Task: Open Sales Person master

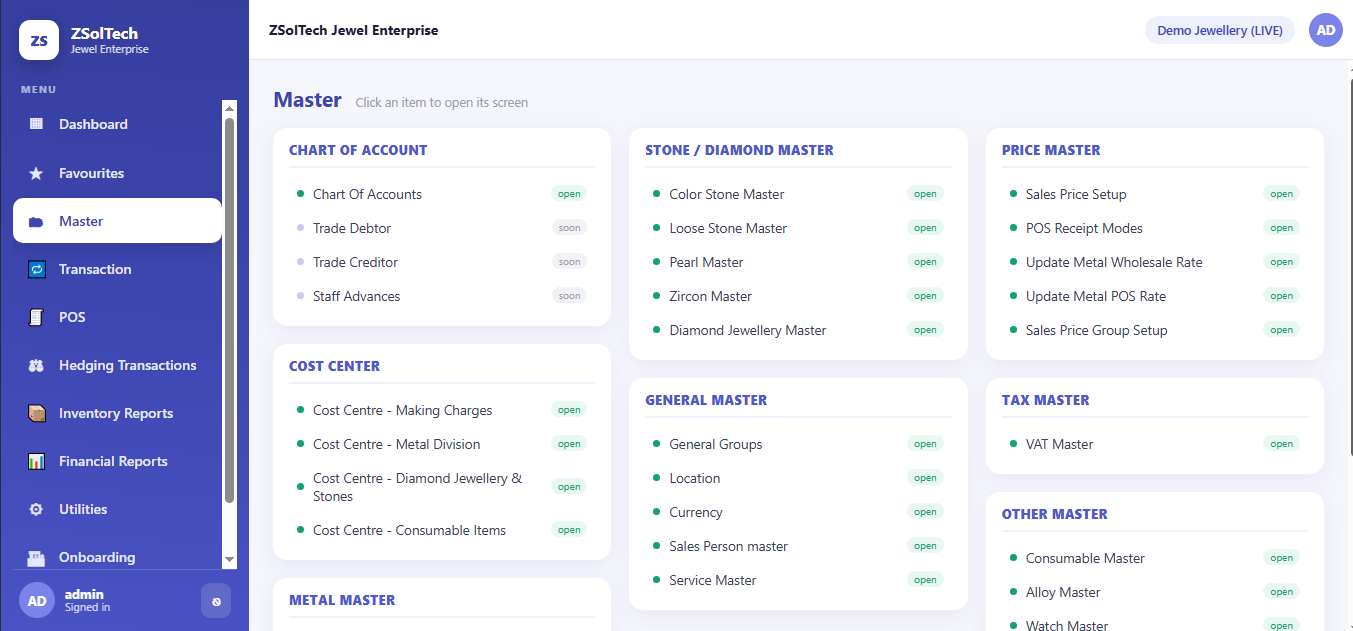Action: point(798,546)
